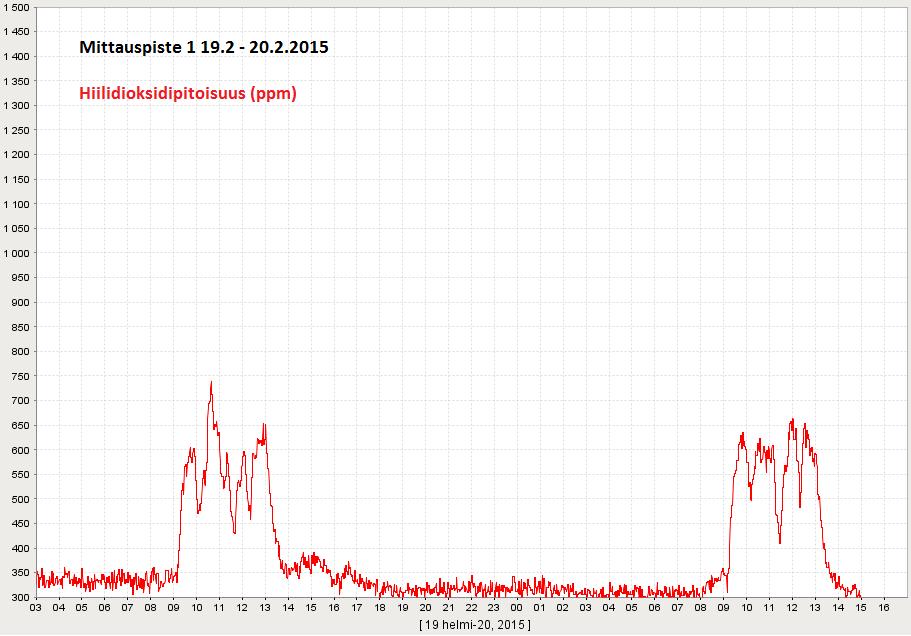The height and width of the screenshot is (636, 911).
Task: Pick the x-axis hour label "20"
Action: tap(425, 608)
